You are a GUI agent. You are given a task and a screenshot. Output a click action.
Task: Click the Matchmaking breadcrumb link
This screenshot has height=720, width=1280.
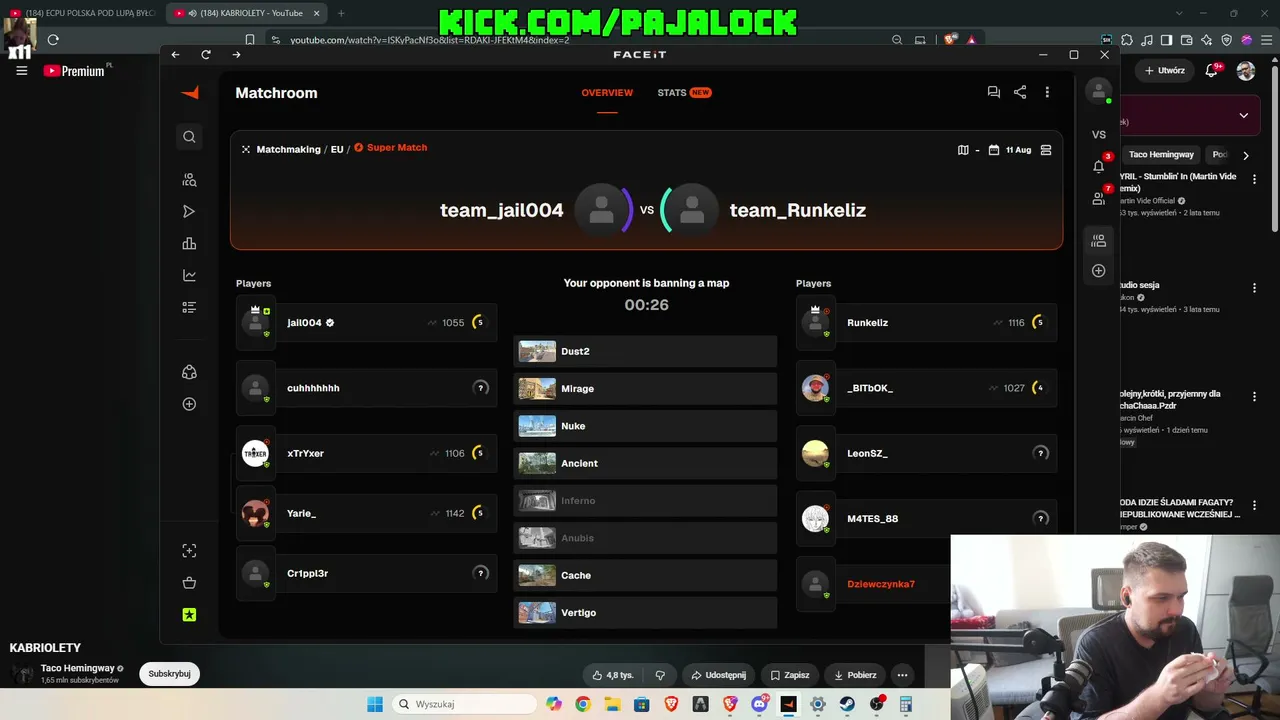pos(288,149)
